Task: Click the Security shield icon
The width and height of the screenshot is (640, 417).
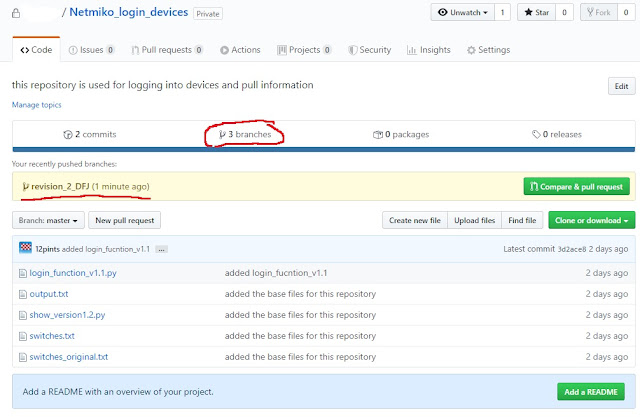Action: pyautogui.click(x=352, y=50)
